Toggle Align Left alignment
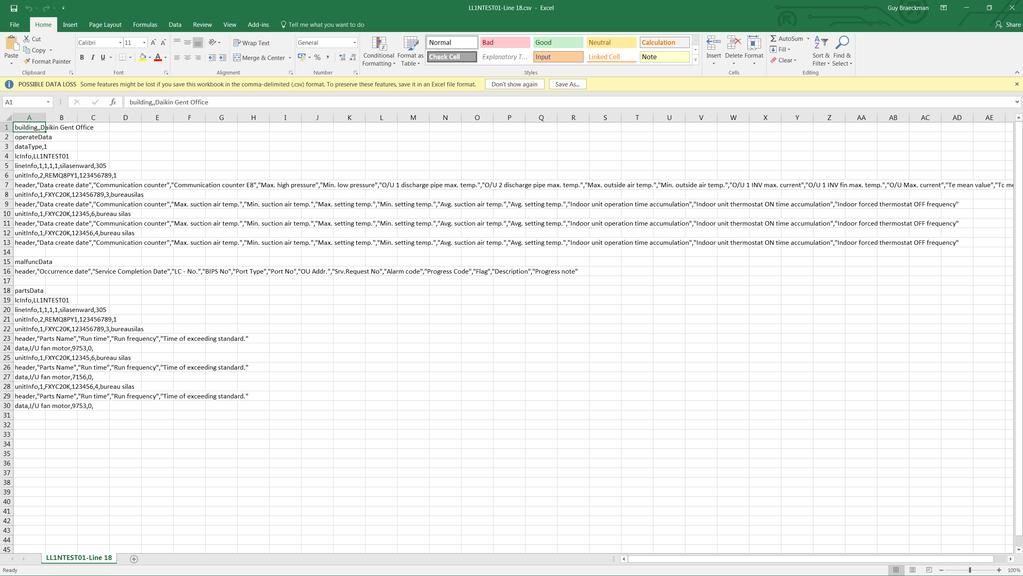Screen dimensions: 1023x576 tap(177, 57)
